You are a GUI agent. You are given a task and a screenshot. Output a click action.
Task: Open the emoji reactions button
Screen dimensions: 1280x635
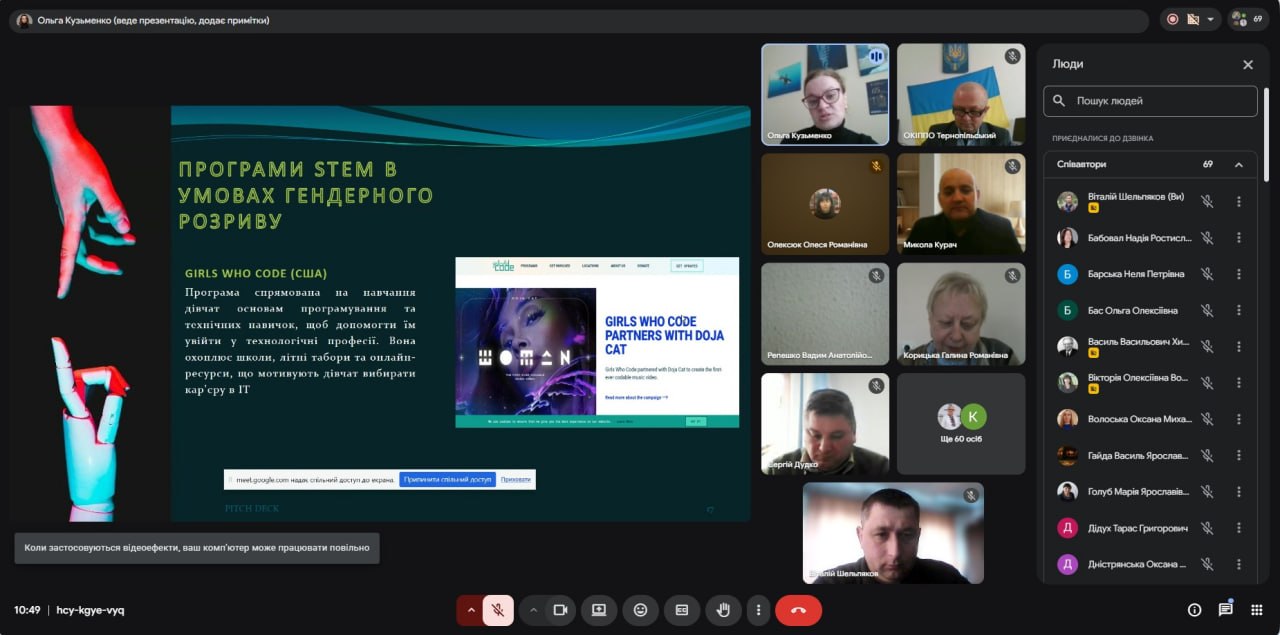640,610
